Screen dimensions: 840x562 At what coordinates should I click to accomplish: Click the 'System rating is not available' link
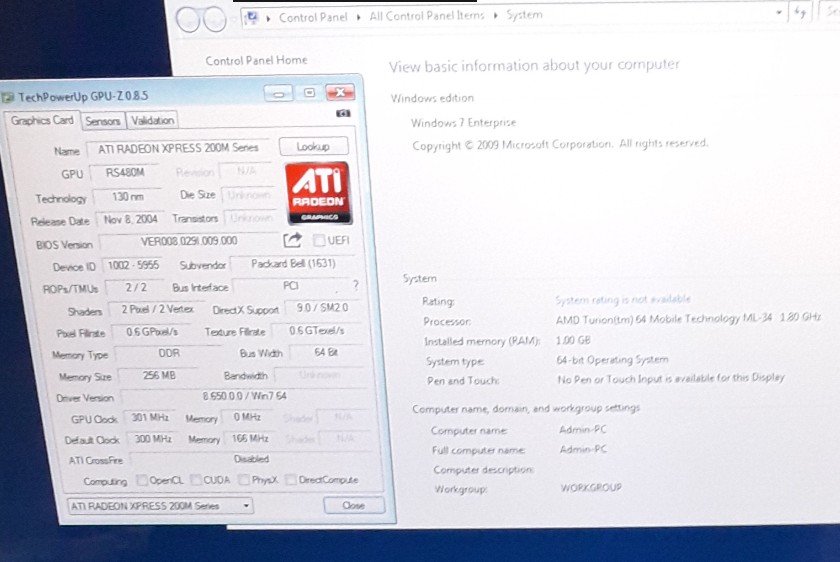click(622, 299)
